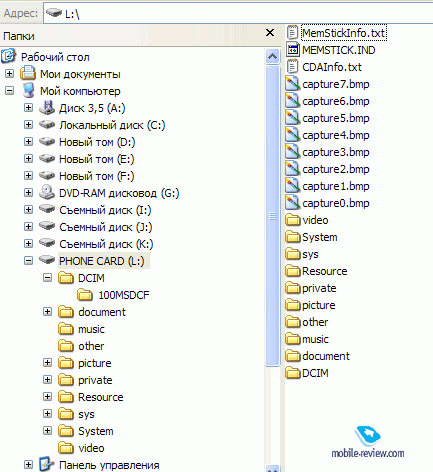
Task: Select the capture0.bmp file icon
Action: (x=292, y=203)
